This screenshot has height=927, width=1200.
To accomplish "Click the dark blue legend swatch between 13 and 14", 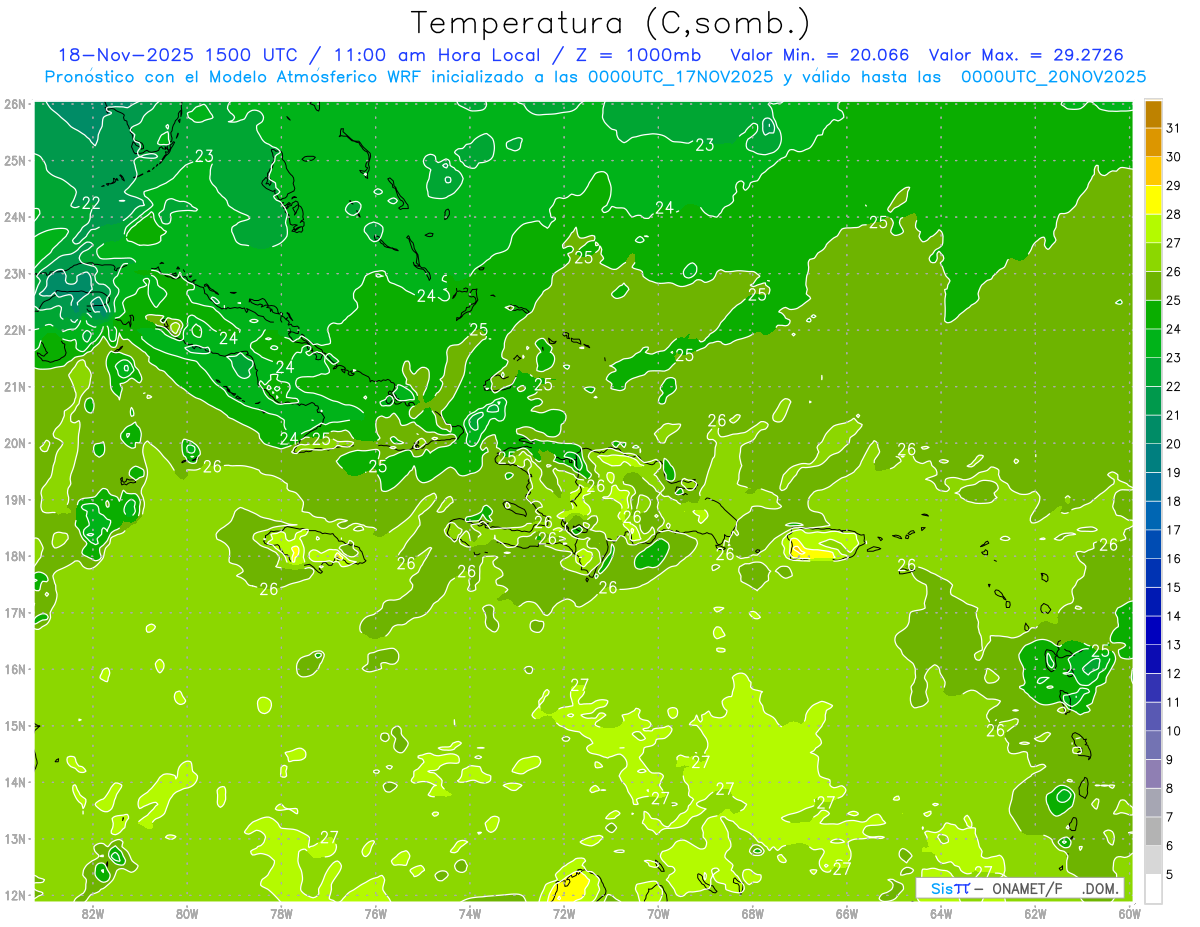I will [1153, 629].
